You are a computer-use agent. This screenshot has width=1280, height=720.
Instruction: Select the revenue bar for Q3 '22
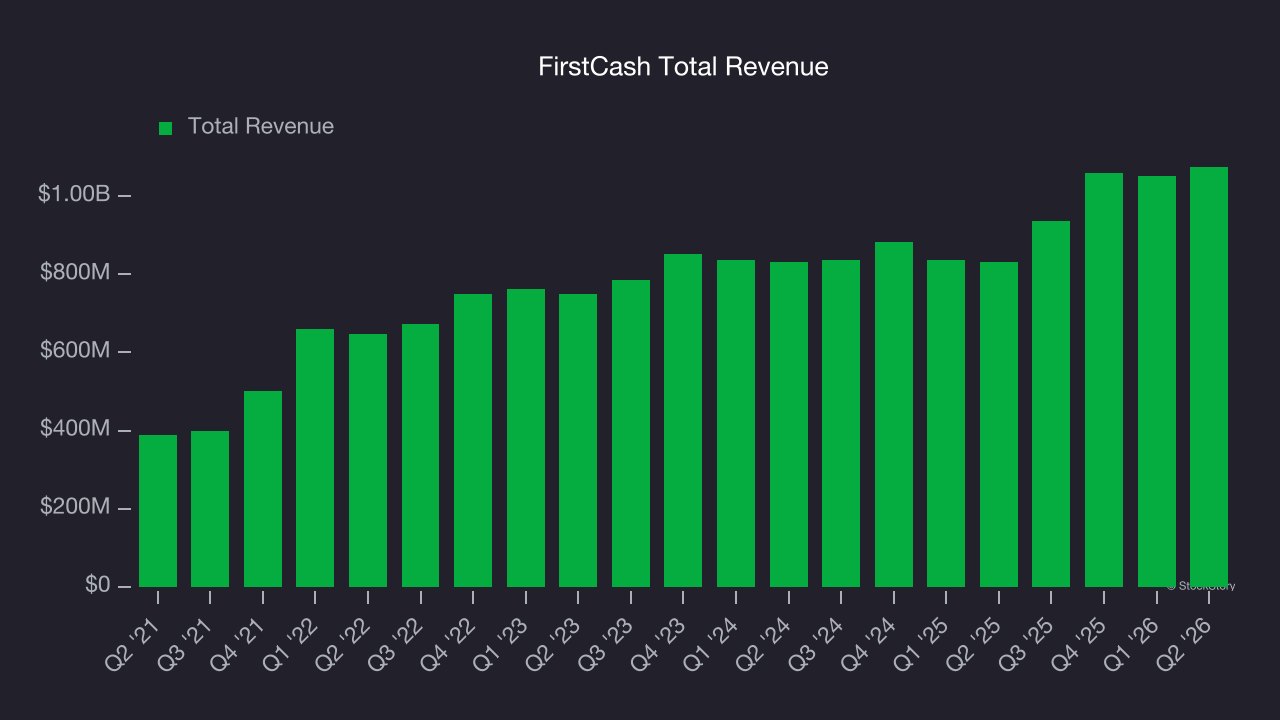(x=420, y=456)
